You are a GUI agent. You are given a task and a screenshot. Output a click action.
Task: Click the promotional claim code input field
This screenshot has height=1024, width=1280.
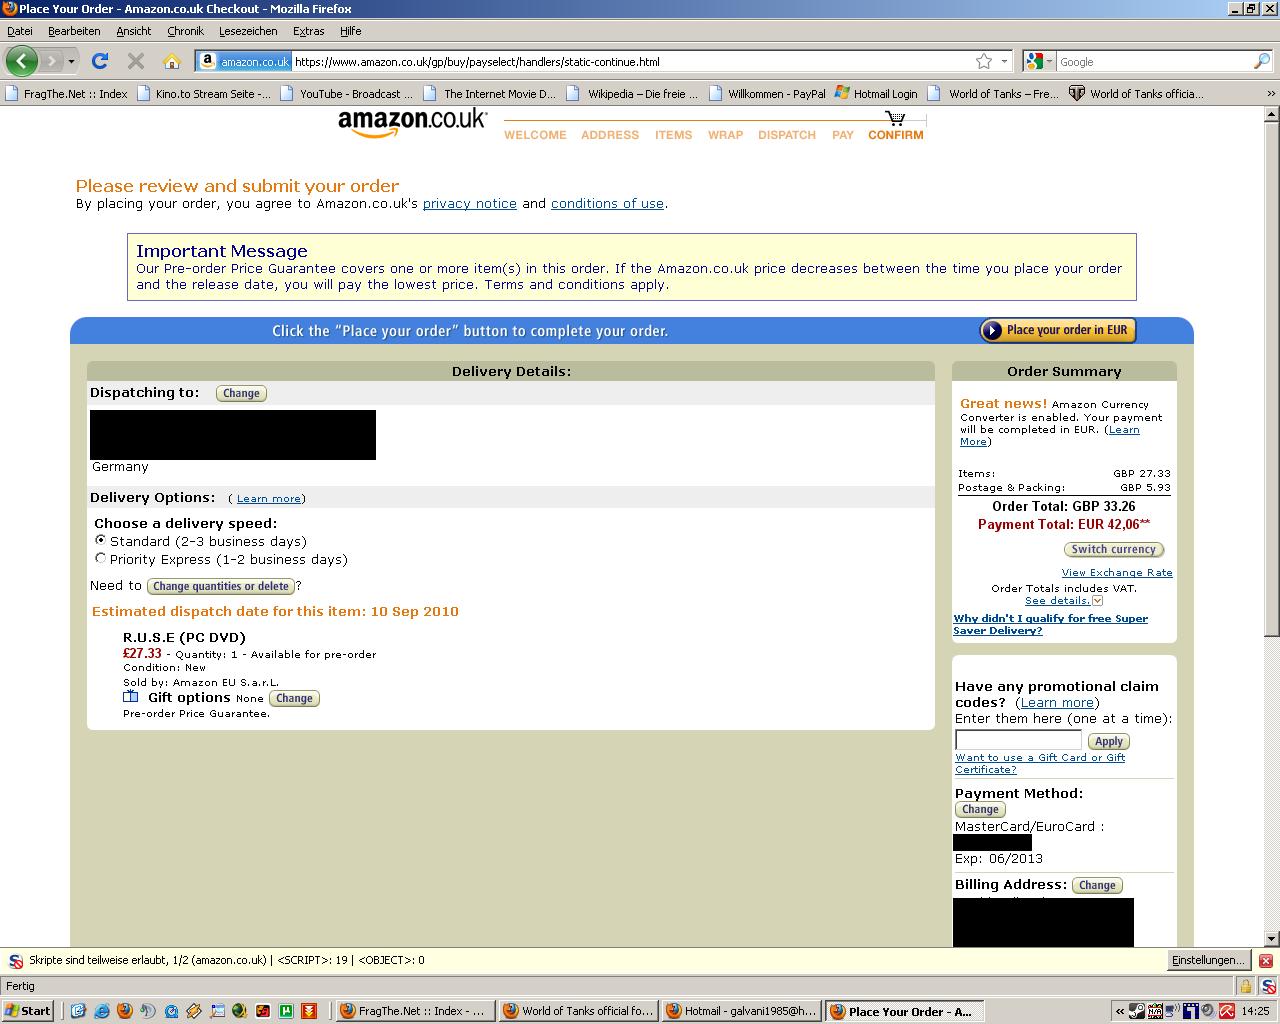tap(1018, 740)
